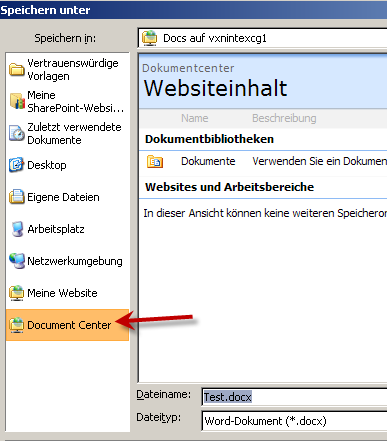Select the Document Center label in sidebar
Viewport: 387px width, 441px height.
pyautogui.click(x=69, y=325)
